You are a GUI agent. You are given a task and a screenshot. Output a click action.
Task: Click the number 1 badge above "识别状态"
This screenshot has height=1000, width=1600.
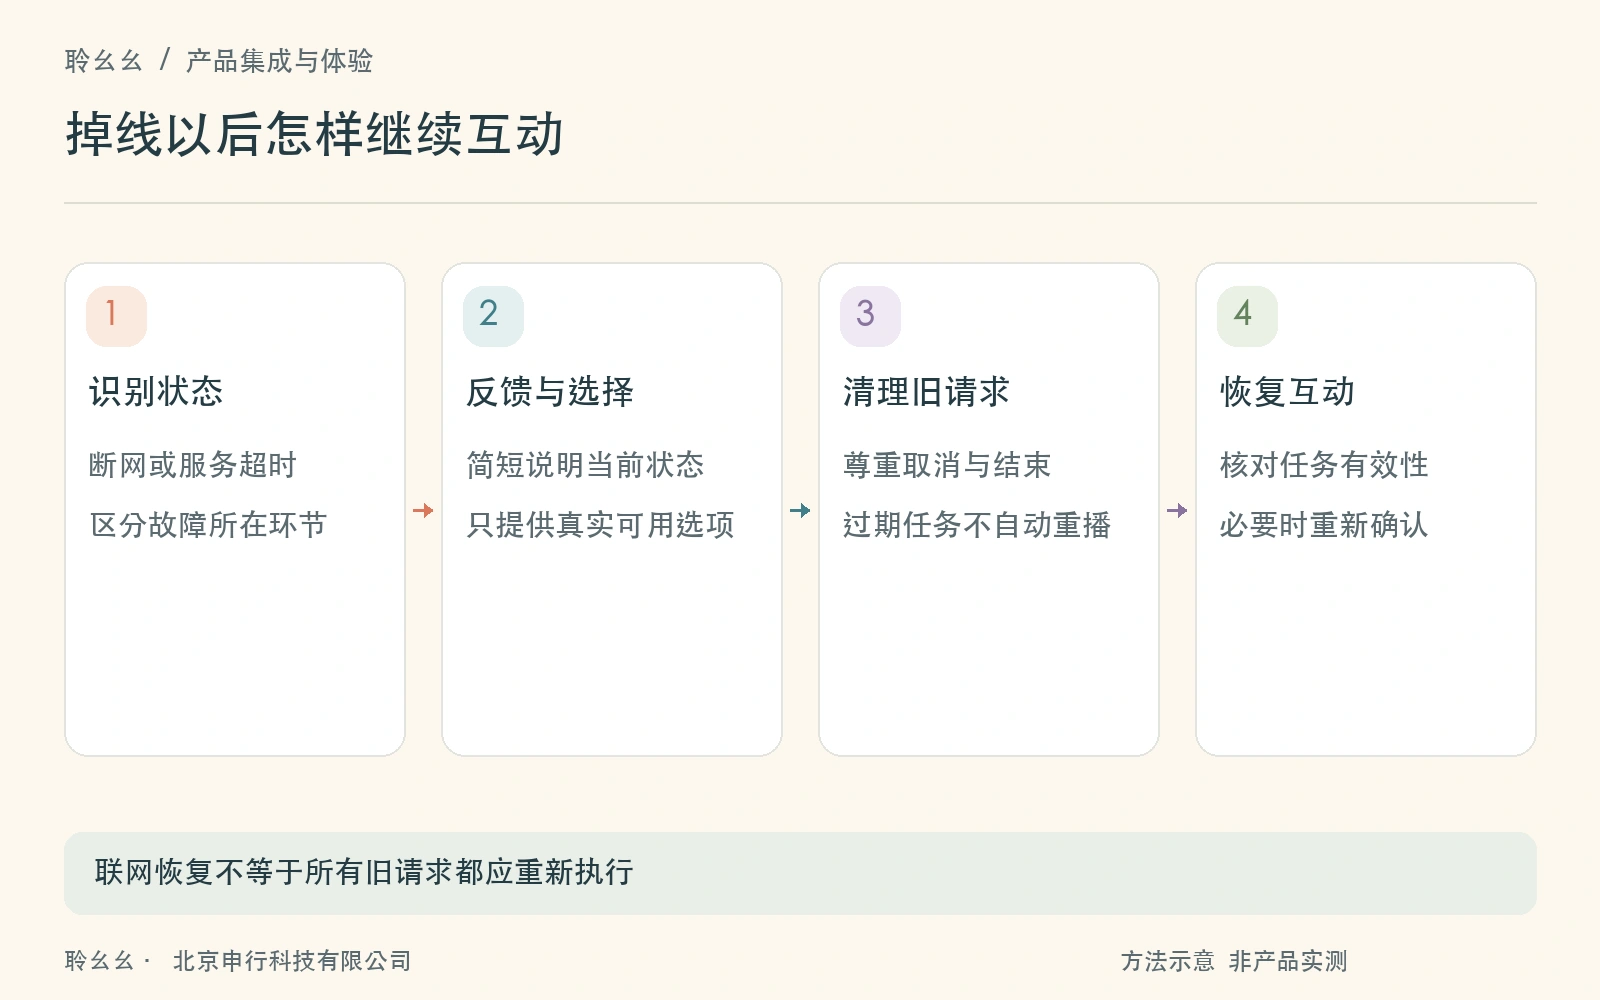tap(116, 316)
